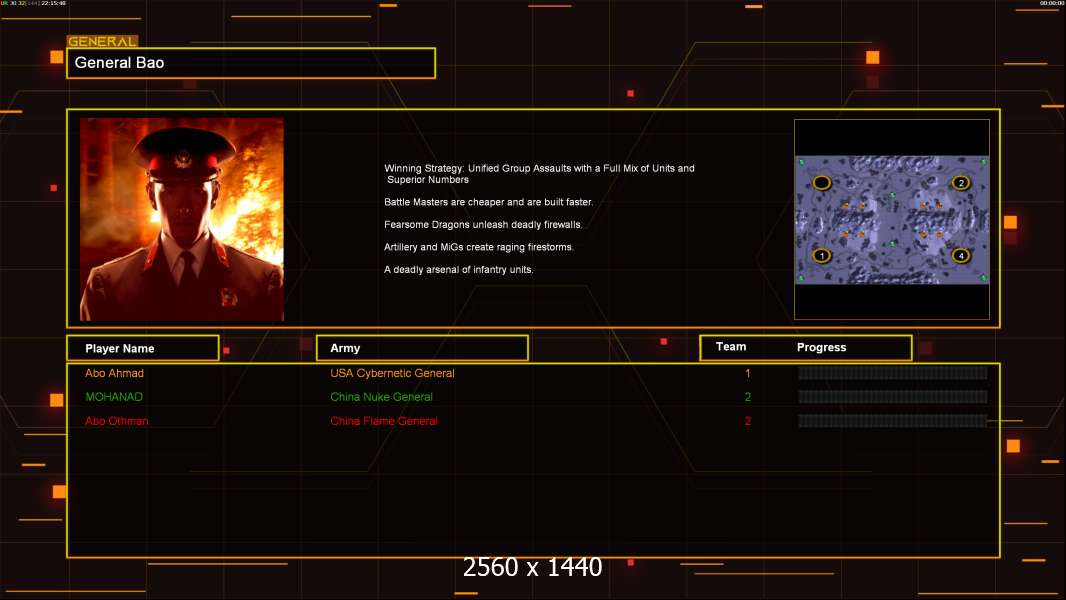Click team number 1 for Abo Ahmad
This screenshot has height=600, width=1066.
tap(747, 373)
